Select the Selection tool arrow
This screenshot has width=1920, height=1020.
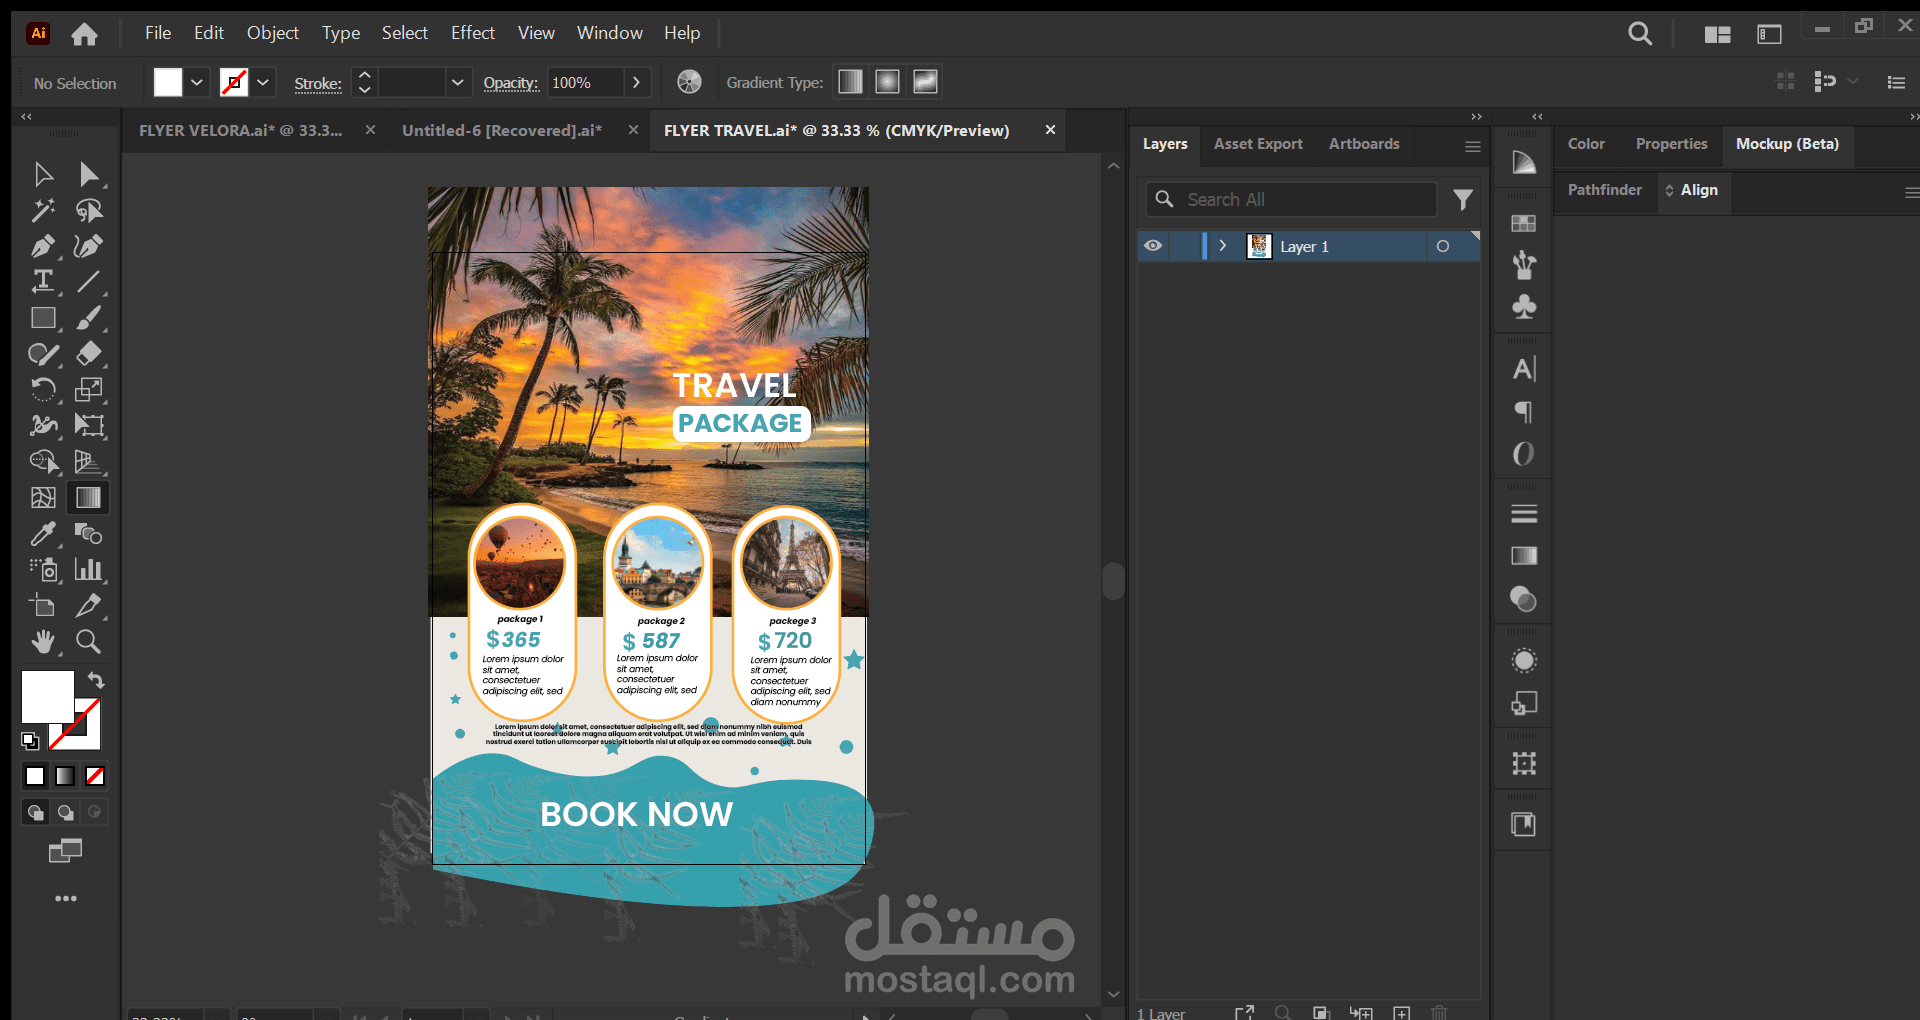pyautogui.click(x=43, y=175)
